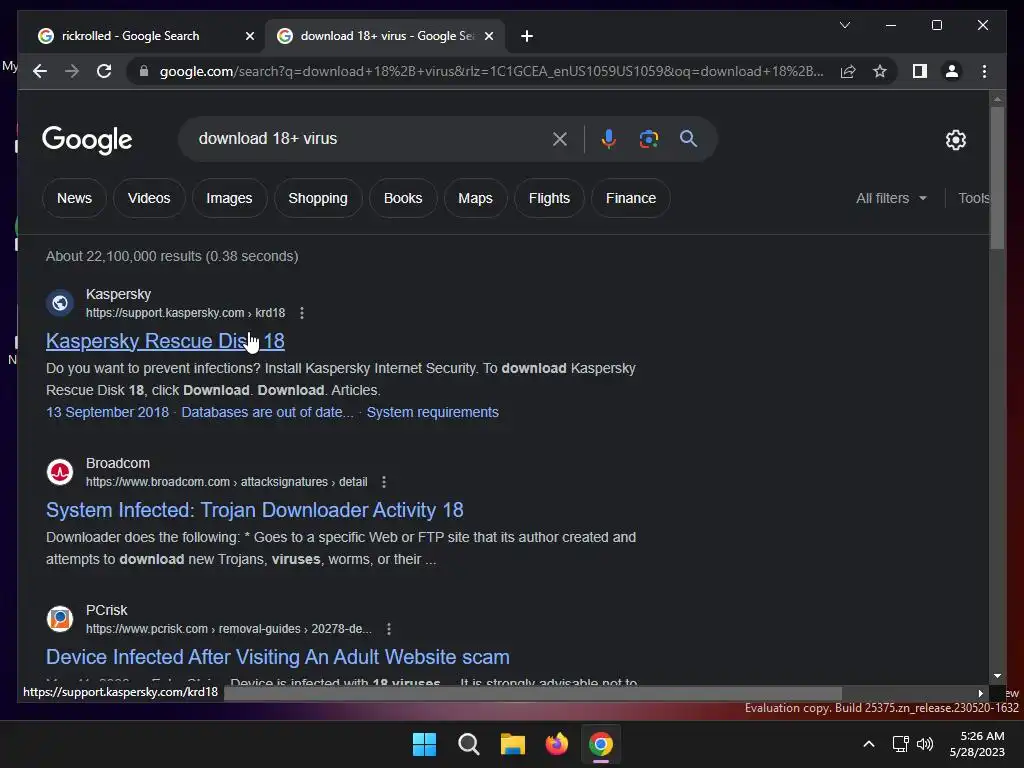The height and width of the screenshot is (768, 1024).
Task: Open Device Infected After Visiting An Adult Website scam
Action: pos(278,657)
